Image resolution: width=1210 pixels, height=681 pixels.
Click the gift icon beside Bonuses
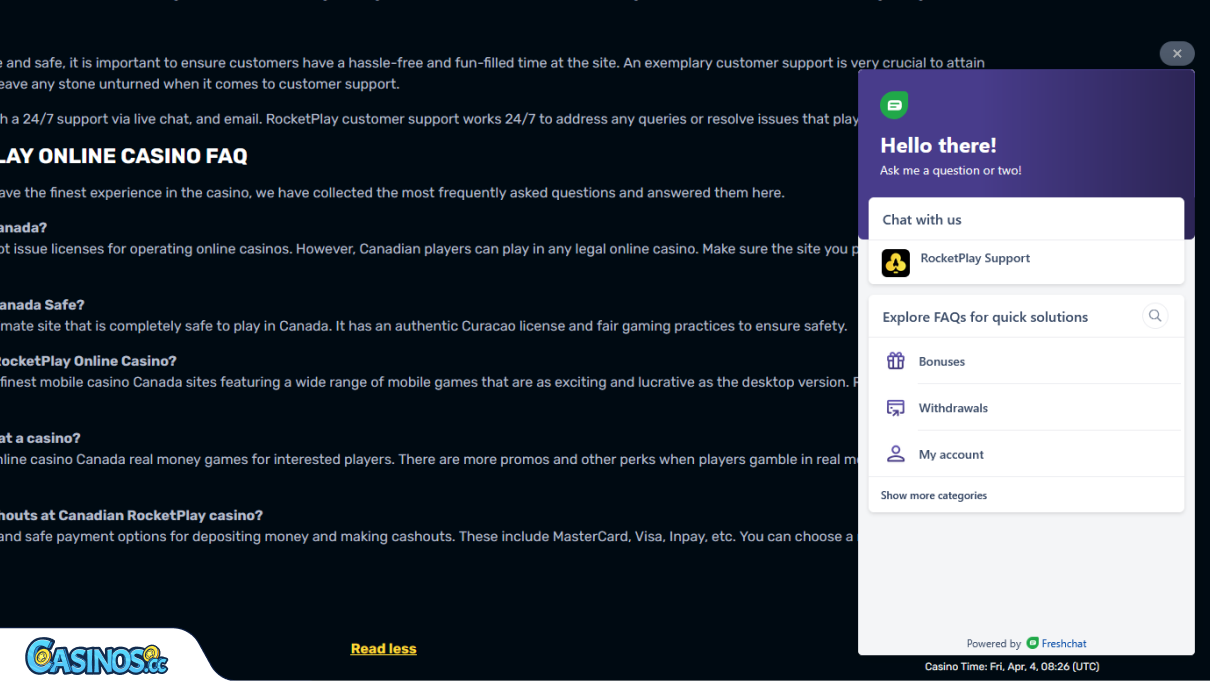tap(896, 361)
